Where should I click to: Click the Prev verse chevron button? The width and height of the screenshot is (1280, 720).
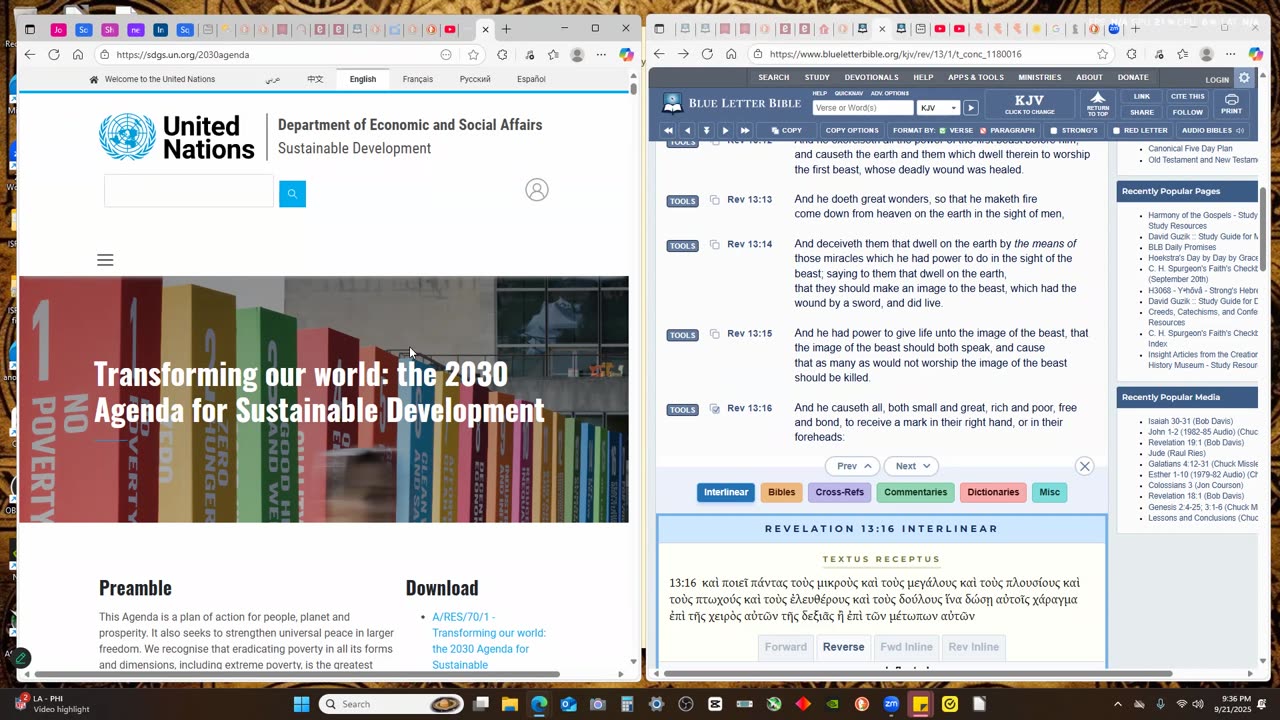coord(853,466)
